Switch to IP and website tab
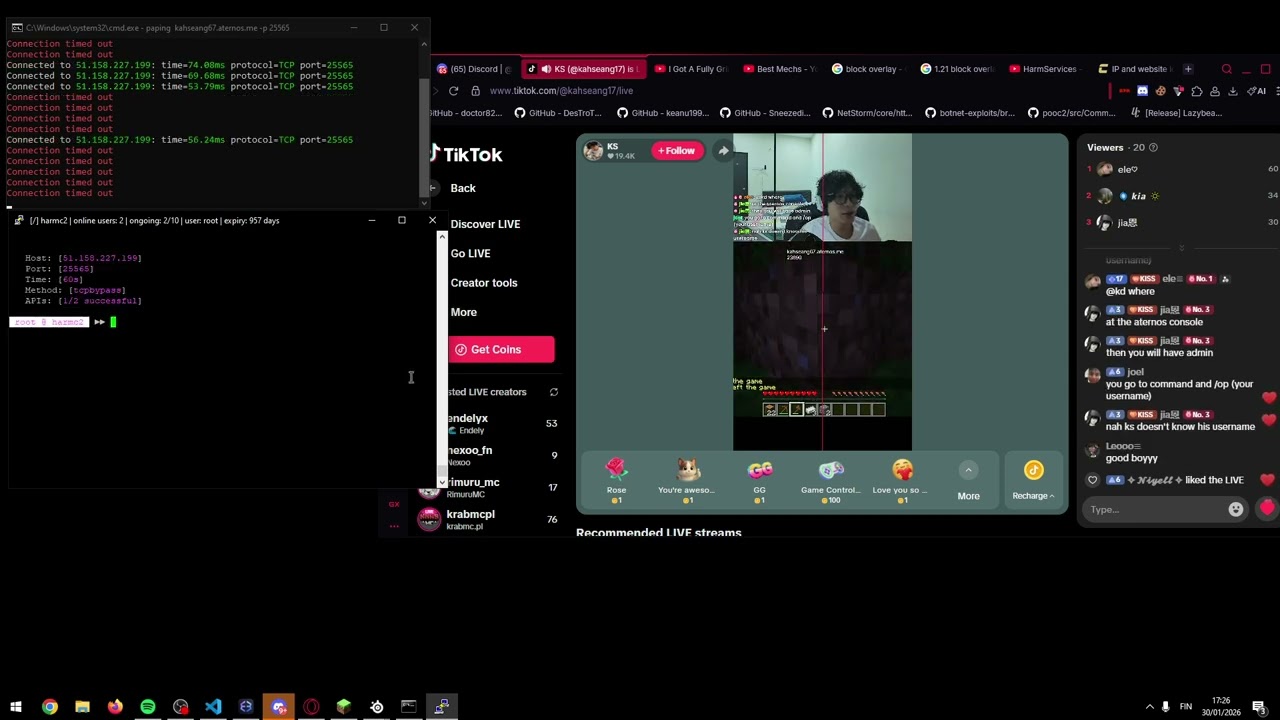The image size is (1280, 720). pyautogui.click(x=1135, y=69)
